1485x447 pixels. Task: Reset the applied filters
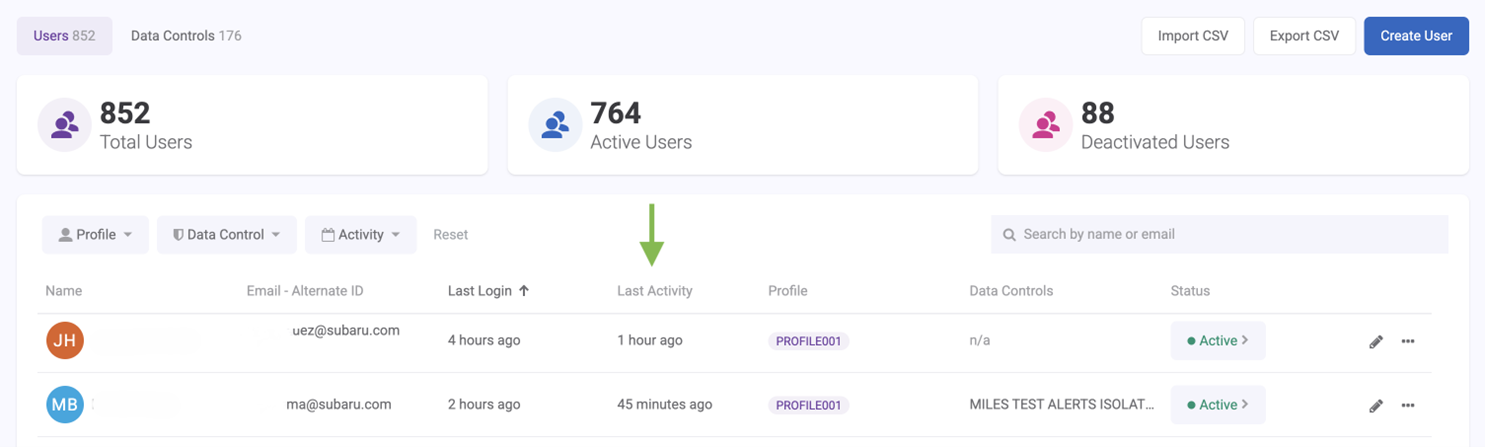(x=450, y=235)
